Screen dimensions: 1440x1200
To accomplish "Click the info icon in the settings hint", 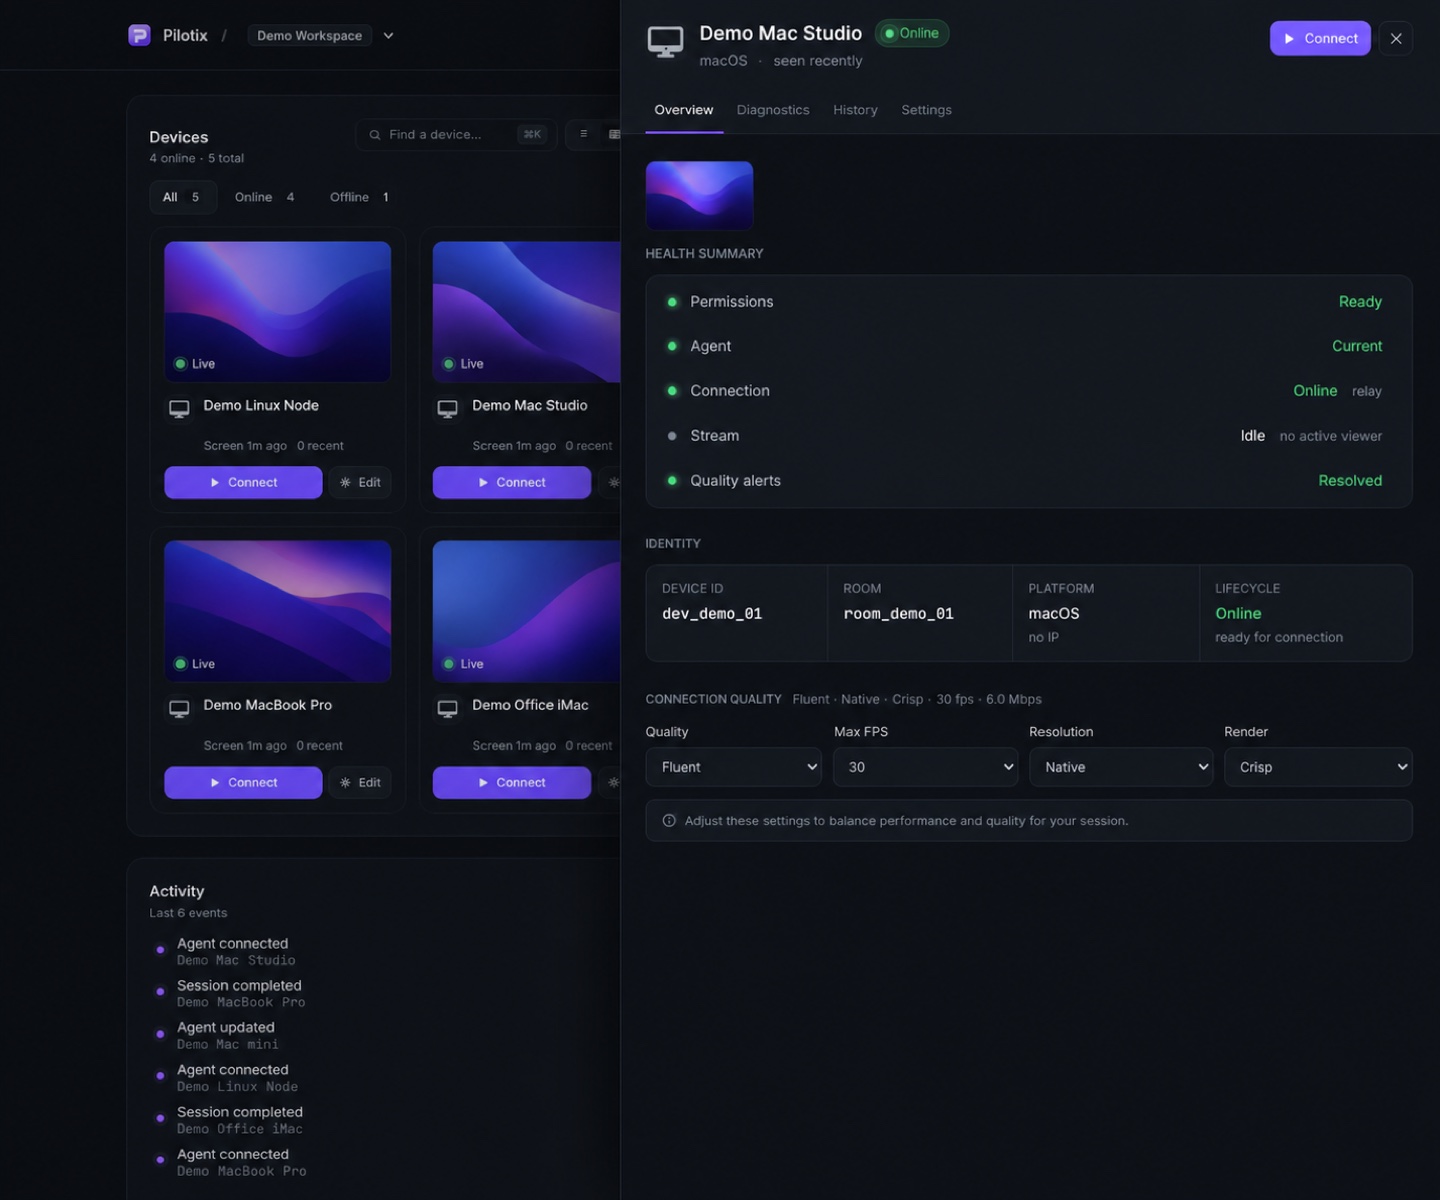I will 669,821.
